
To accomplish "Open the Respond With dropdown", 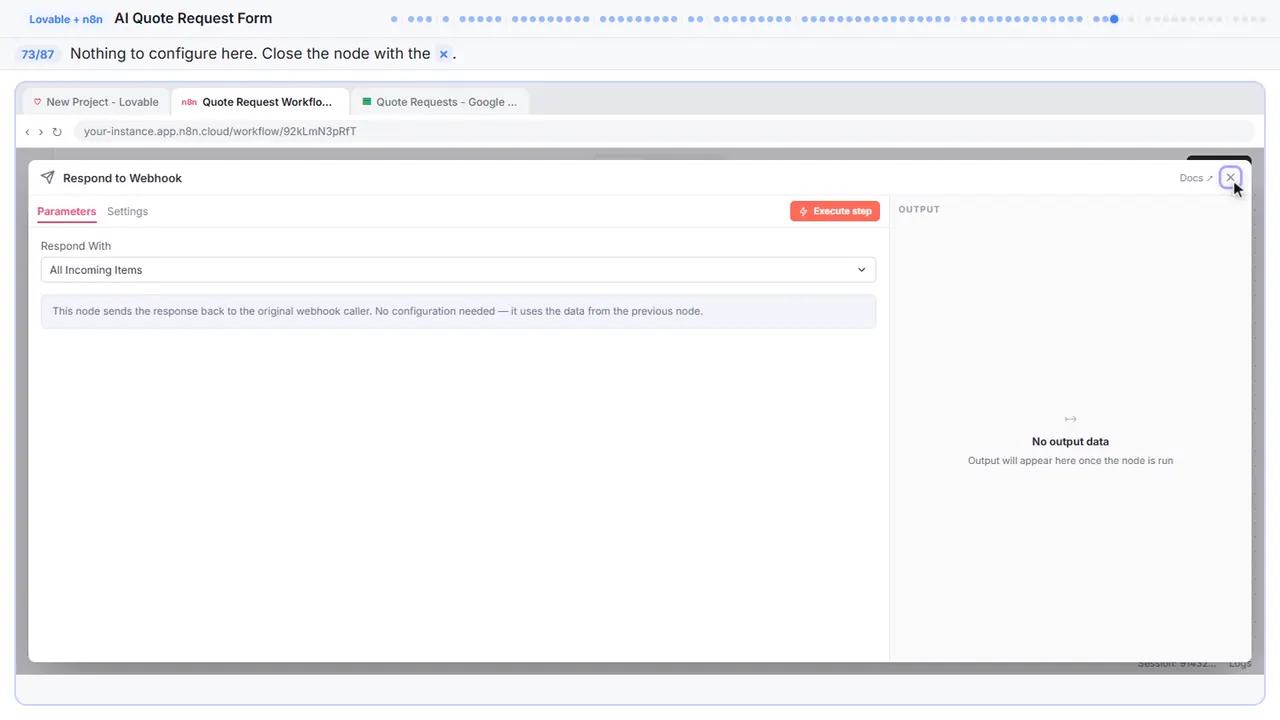I will pos(458,270).
